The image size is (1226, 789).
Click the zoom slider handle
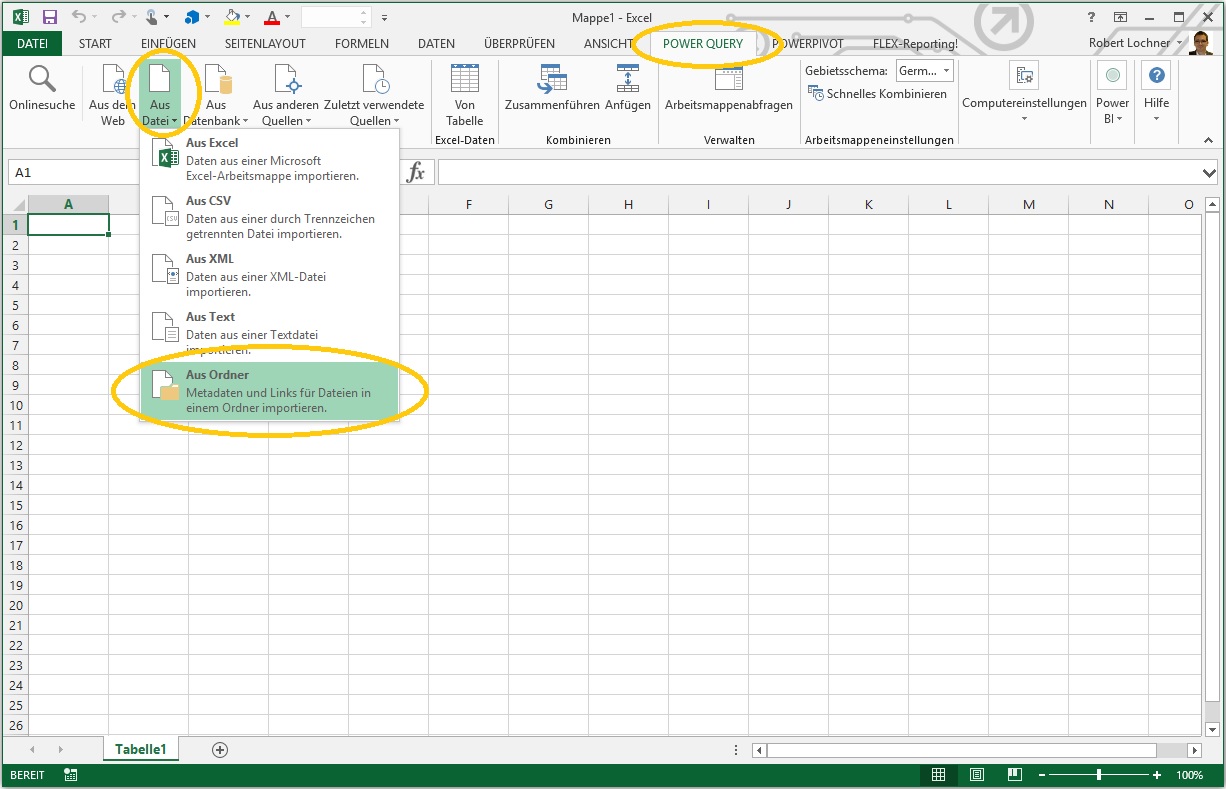(1098, 775)
